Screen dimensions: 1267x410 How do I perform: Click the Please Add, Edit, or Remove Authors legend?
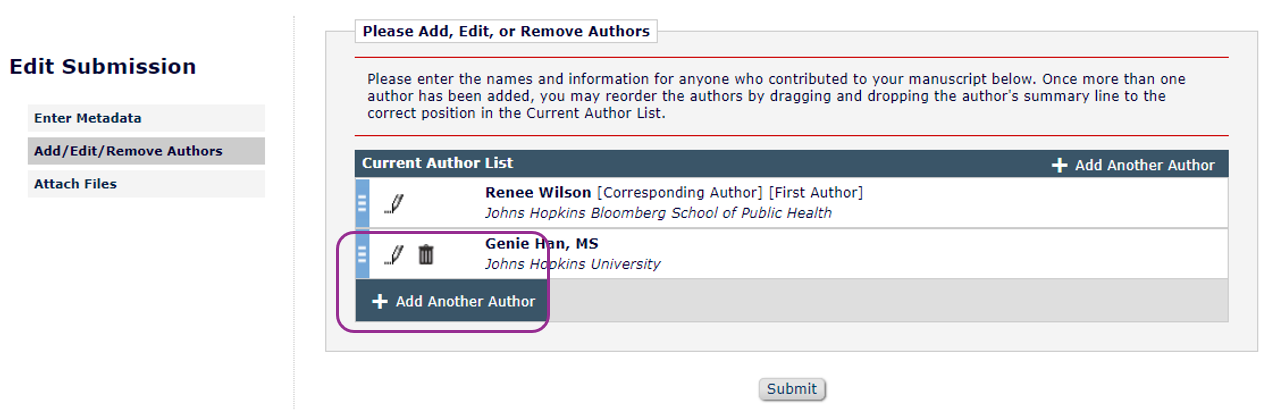click(506, 31)
